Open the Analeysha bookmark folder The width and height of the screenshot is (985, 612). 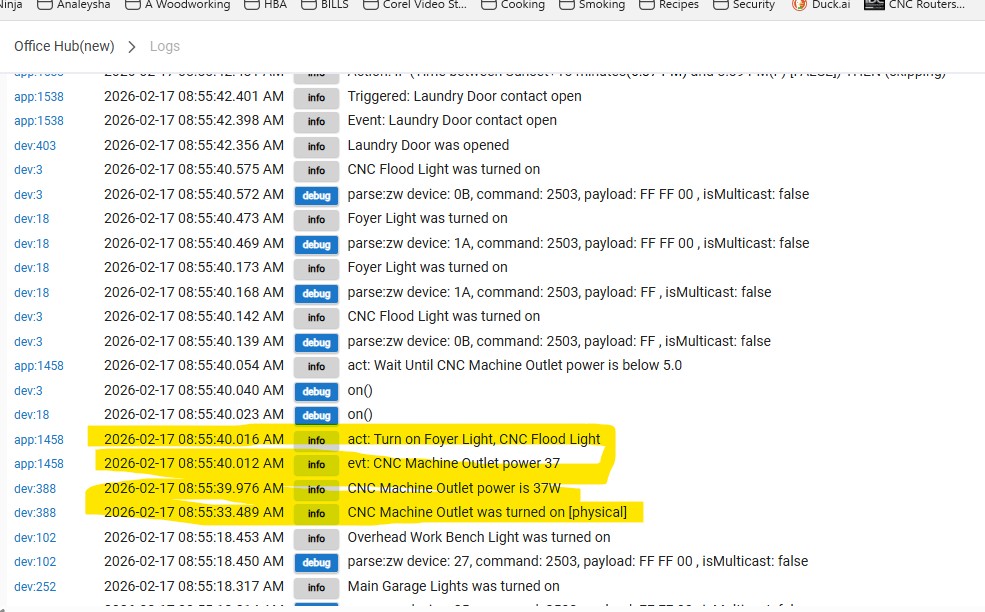click(73, 5)
